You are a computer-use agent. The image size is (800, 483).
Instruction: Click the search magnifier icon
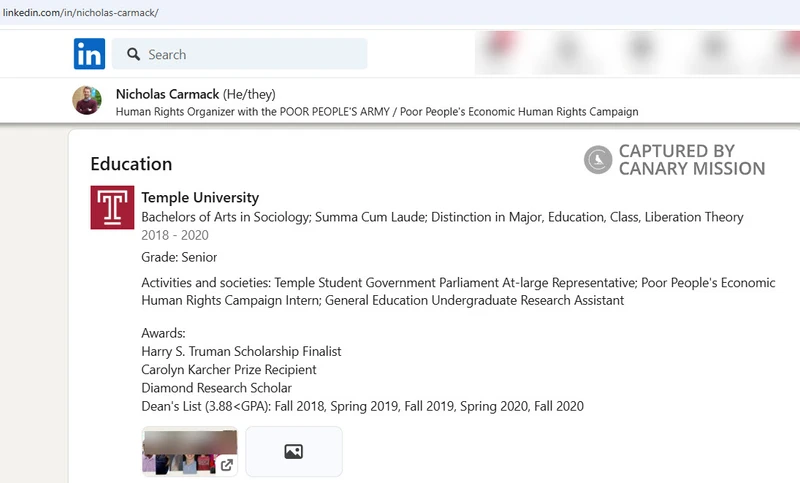[134, 54]
